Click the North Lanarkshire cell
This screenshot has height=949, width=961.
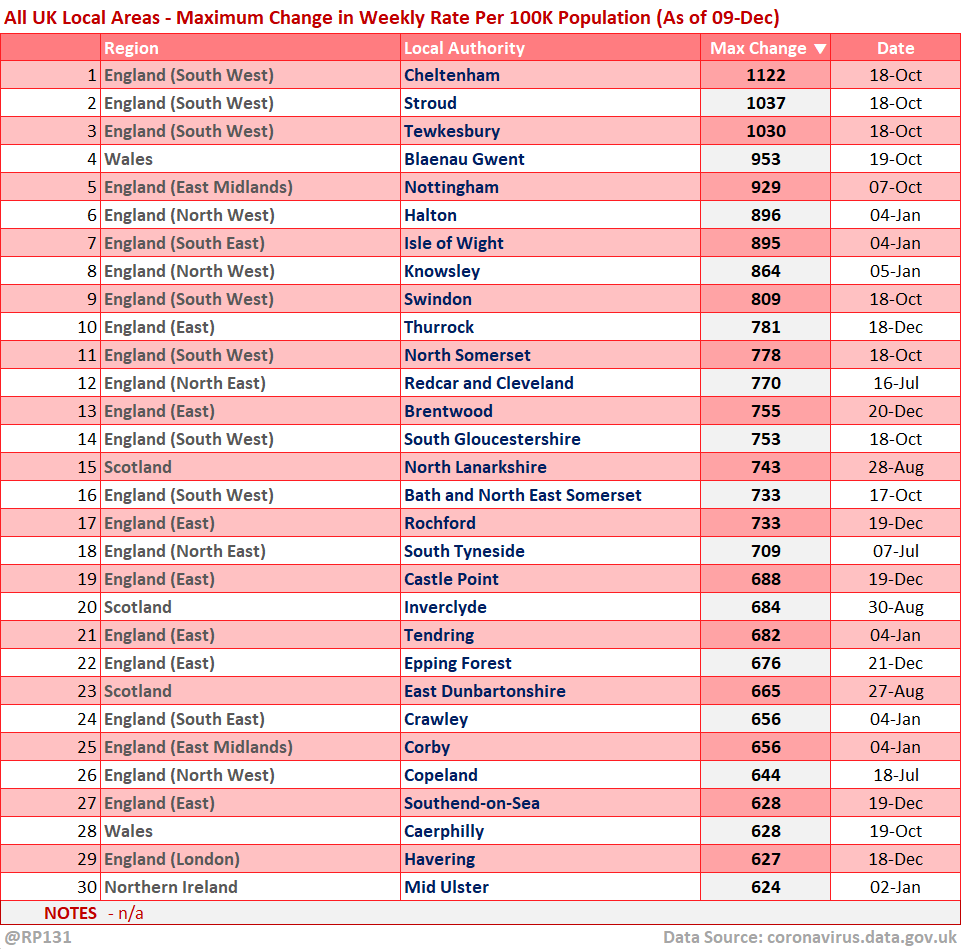pyautogui.click(x=550, y=467)
